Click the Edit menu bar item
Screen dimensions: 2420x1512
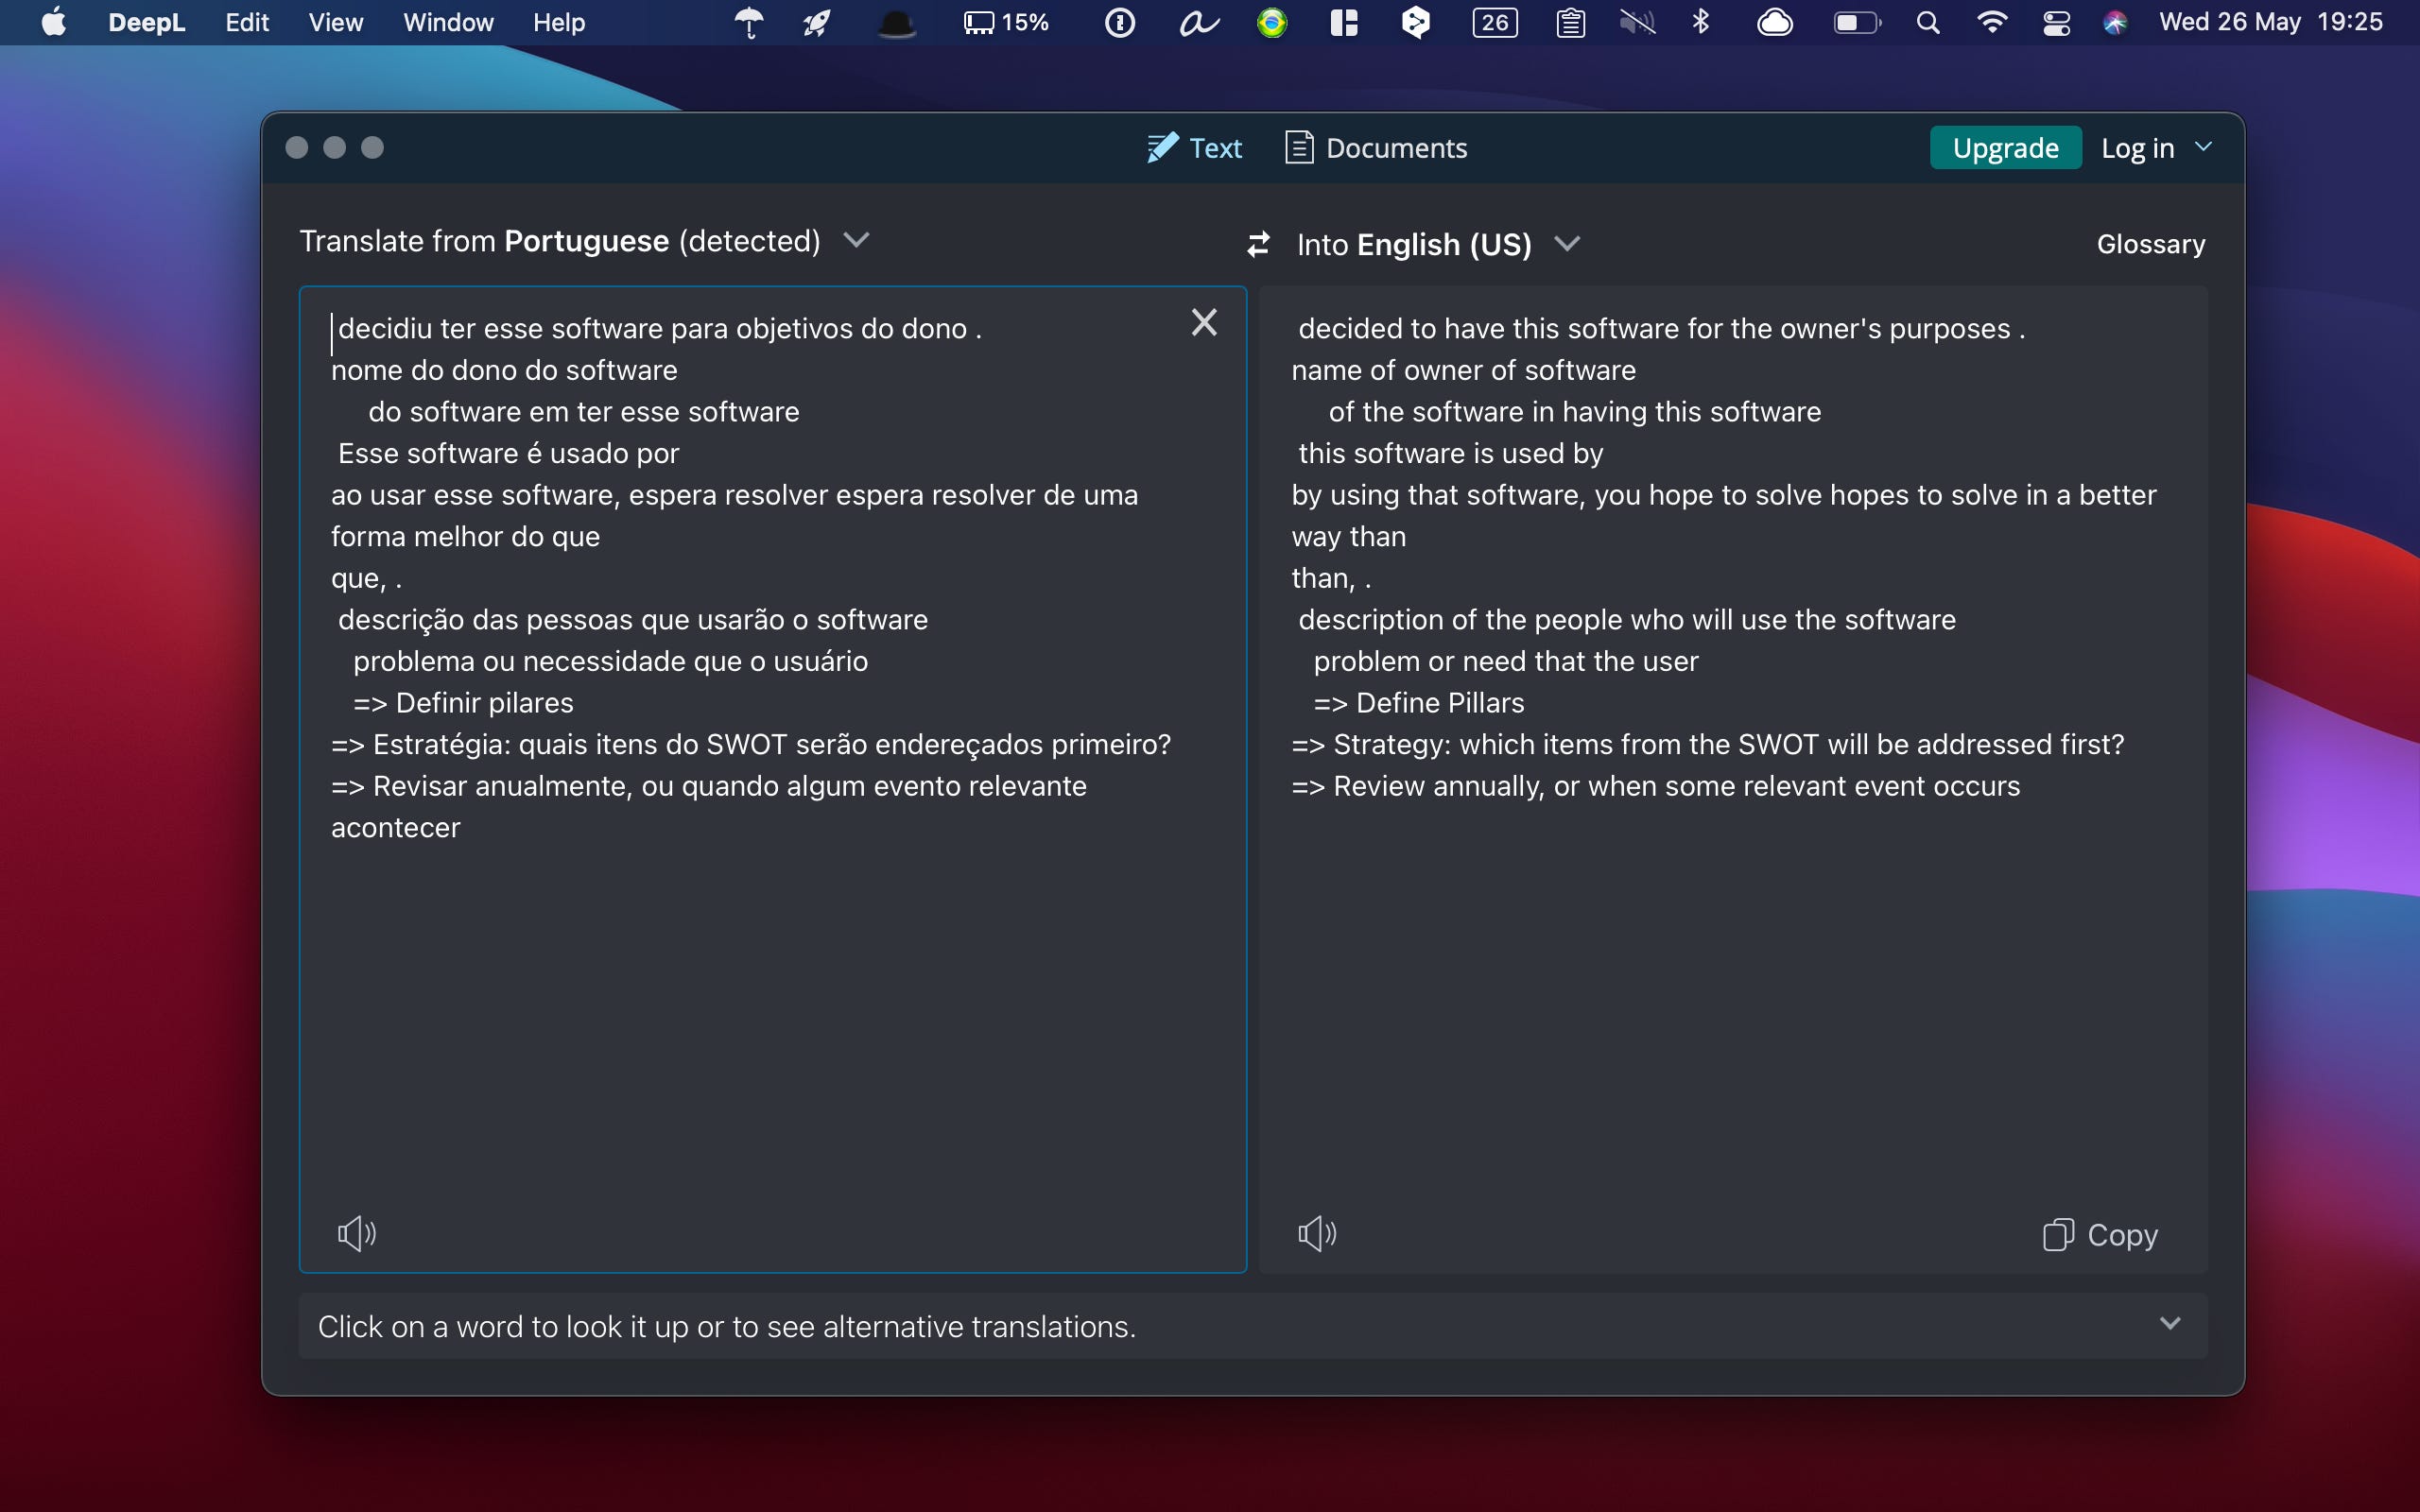[246, 23]
